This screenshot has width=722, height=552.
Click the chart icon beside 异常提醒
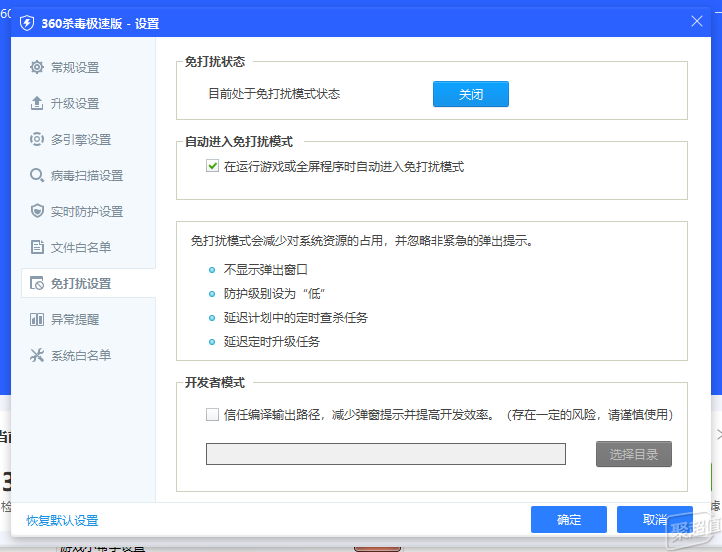pos(37,319)
